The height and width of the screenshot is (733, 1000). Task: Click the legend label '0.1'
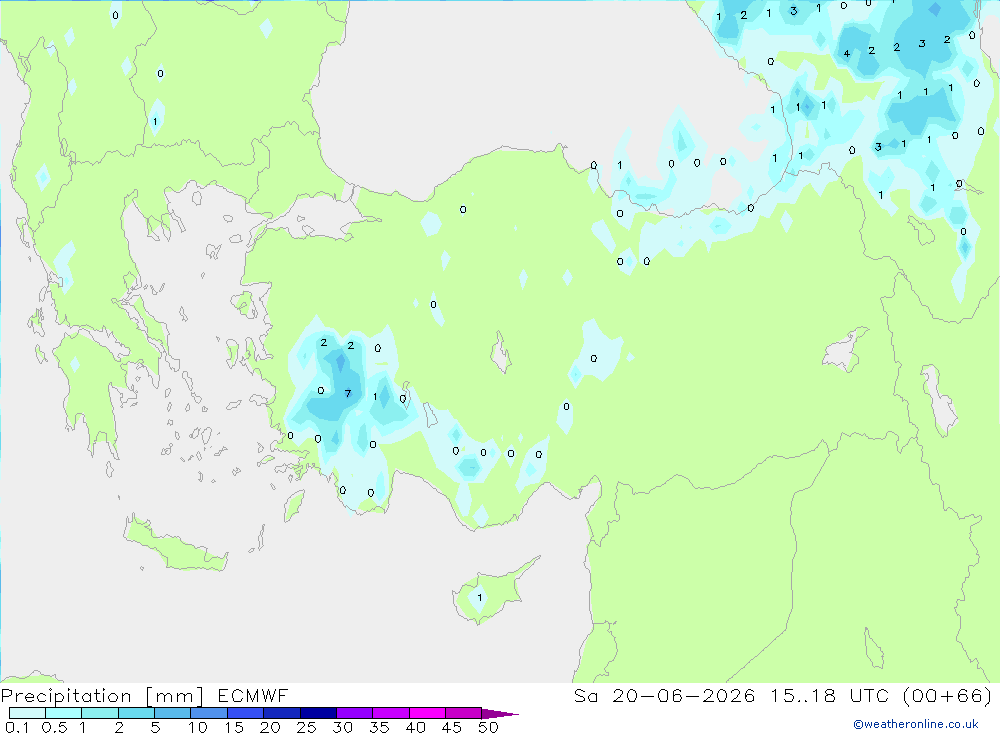(x=17, y=727)
